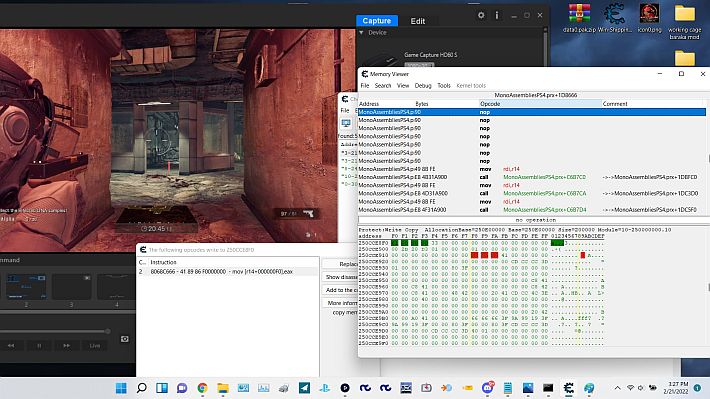Show hidden system tray icons chevron
Screen dimensions: 710x399
pyautogui.click(x=617, y=388)
